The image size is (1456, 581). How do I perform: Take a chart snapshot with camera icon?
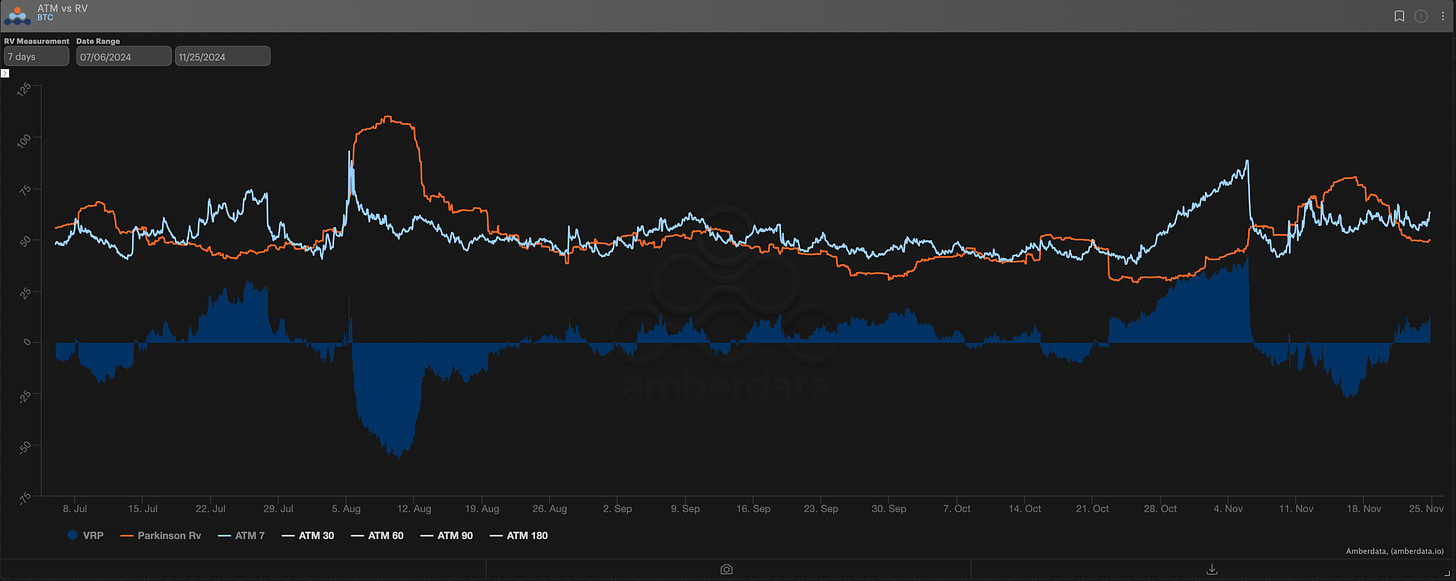(x=727, y=569)
